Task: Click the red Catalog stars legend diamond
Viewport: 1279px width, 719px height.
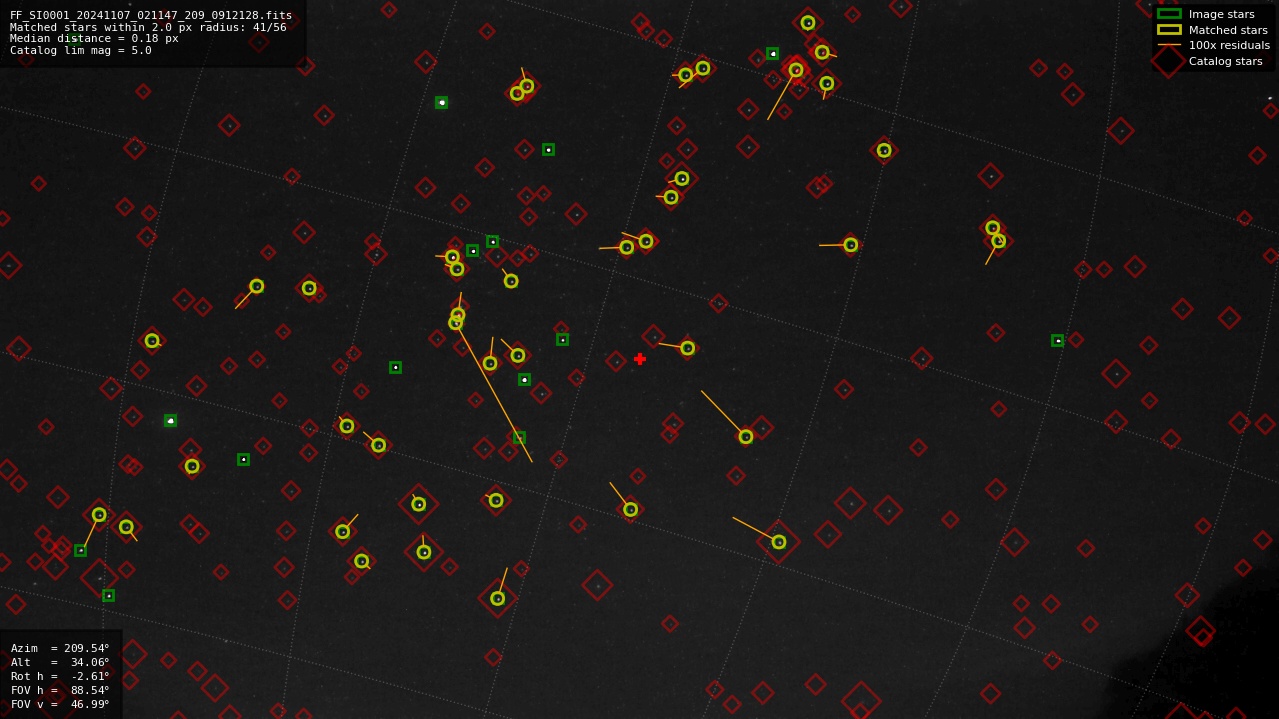Action: pyautogui.click(x=1168, y=61)
